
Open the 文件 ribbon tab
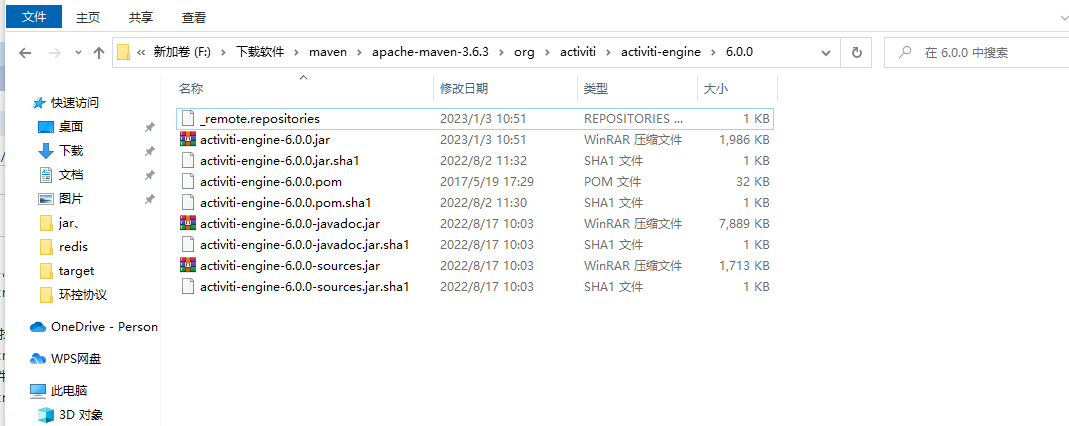(x=33, y=17)
